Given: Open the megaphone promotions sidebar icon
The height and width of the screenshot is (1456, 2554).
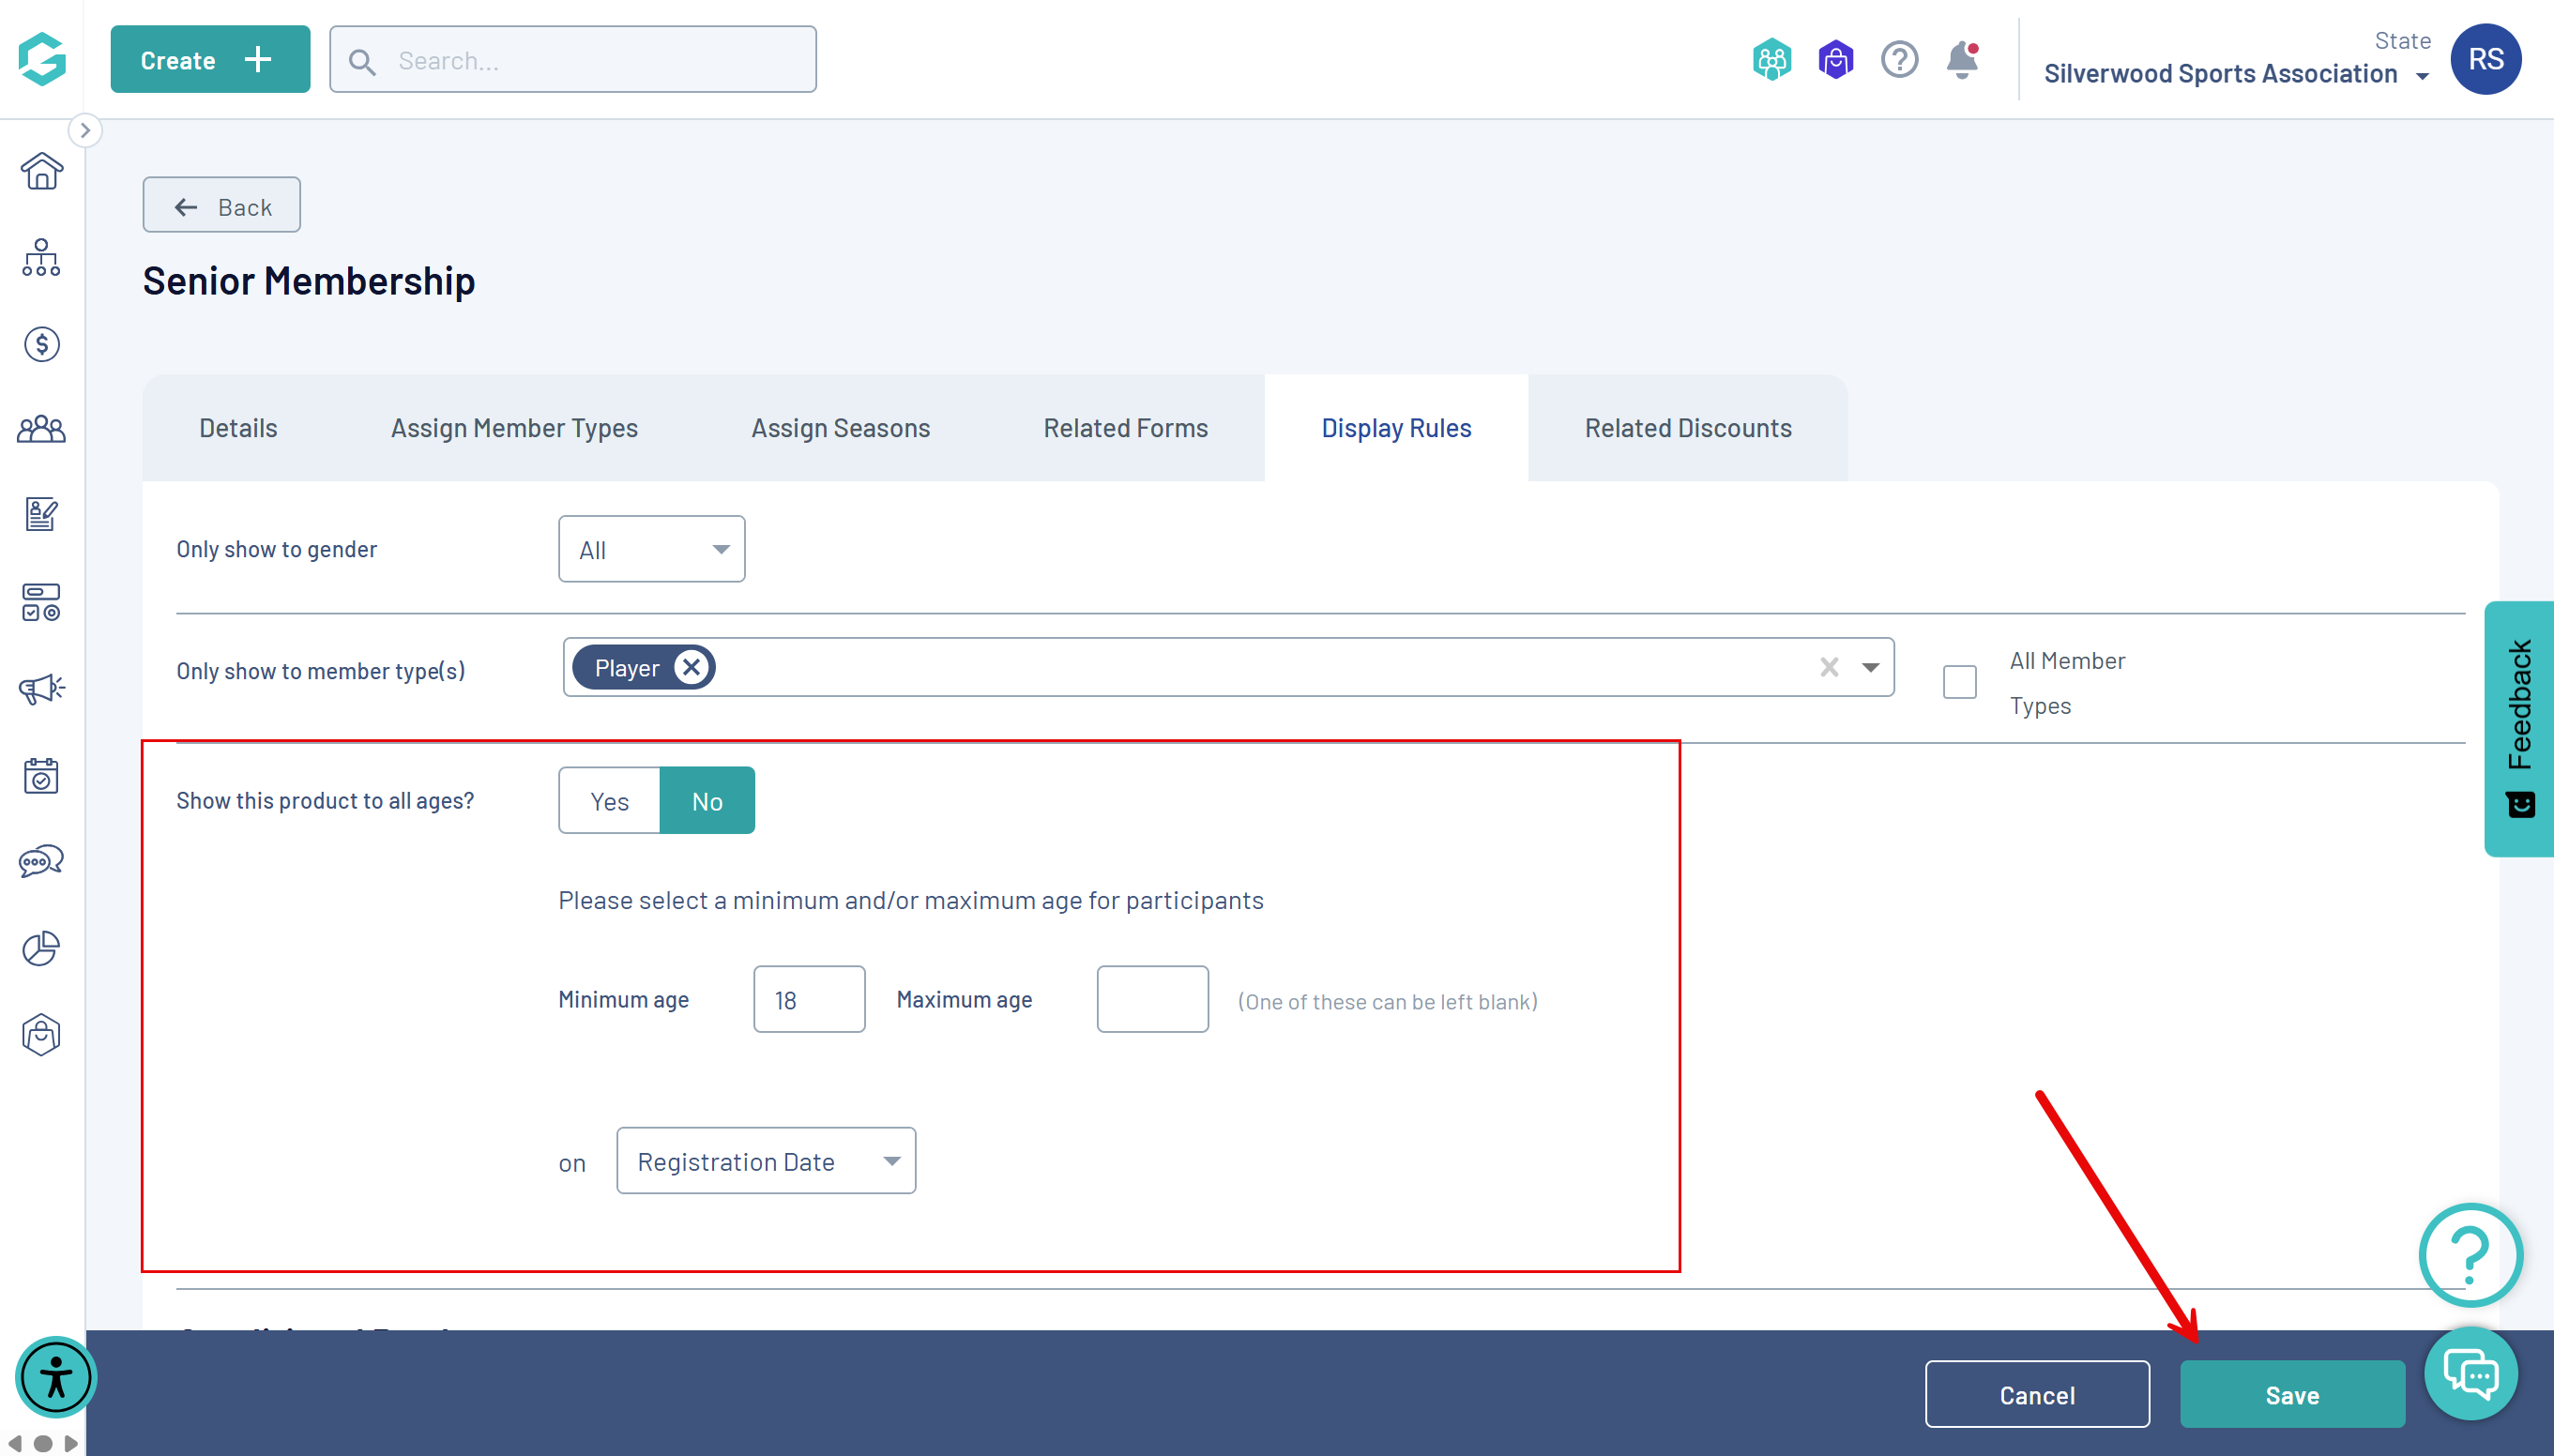Looking at the screenshot, I should click(x=41, y=689).
